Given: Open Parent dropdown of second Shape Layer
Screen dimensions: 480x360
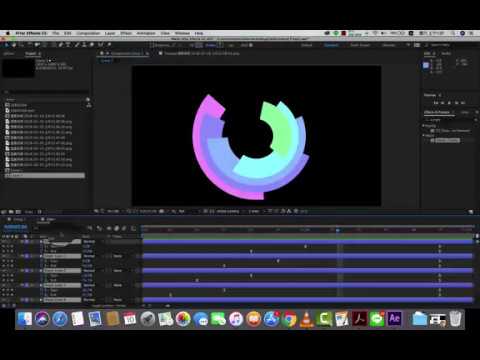Looking at the screenshot, I should [x=118, y=256].
